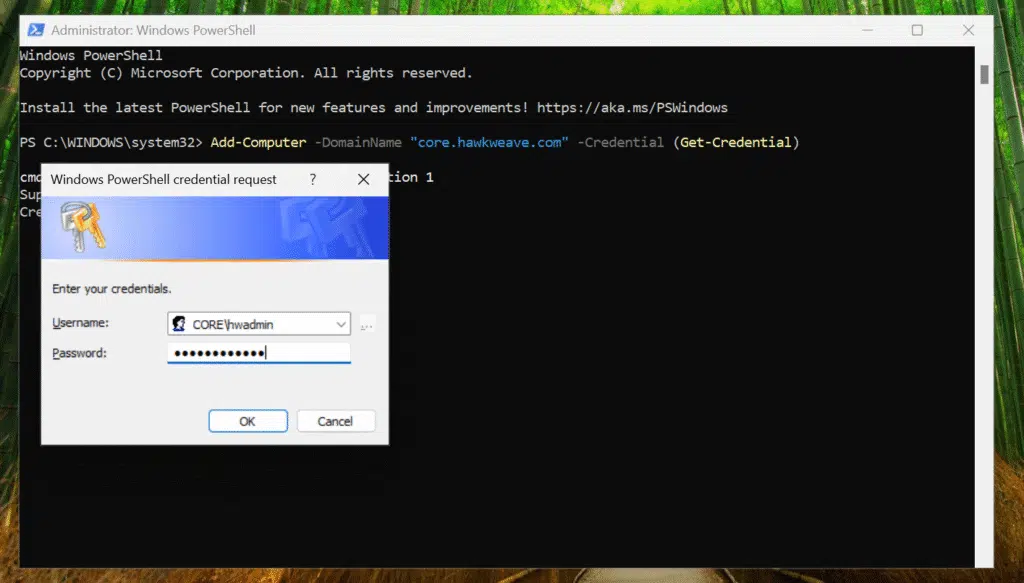Close the credential request dialog with X
The height and width of the screenshot is (583, 1024).
pos(364,179)
